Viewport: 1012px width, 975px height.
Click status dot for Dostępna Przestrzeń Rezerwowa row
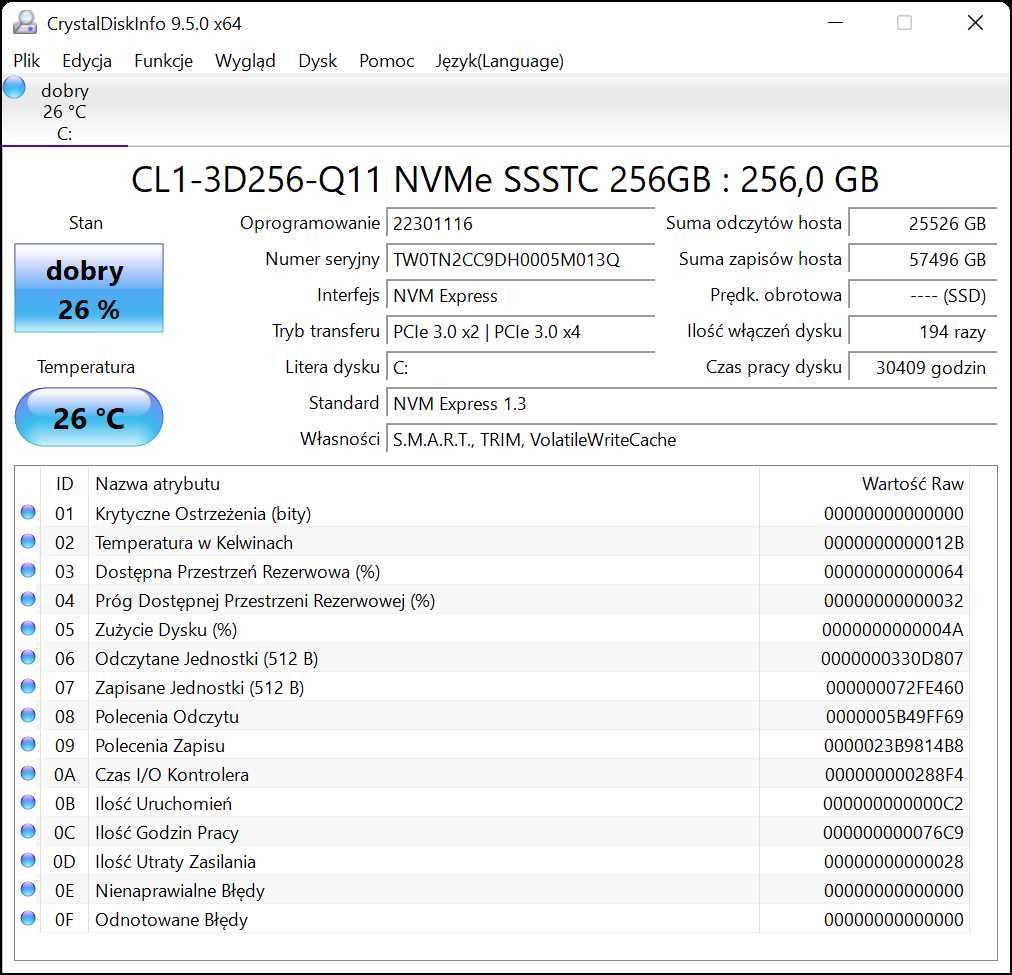click(28, 570)
